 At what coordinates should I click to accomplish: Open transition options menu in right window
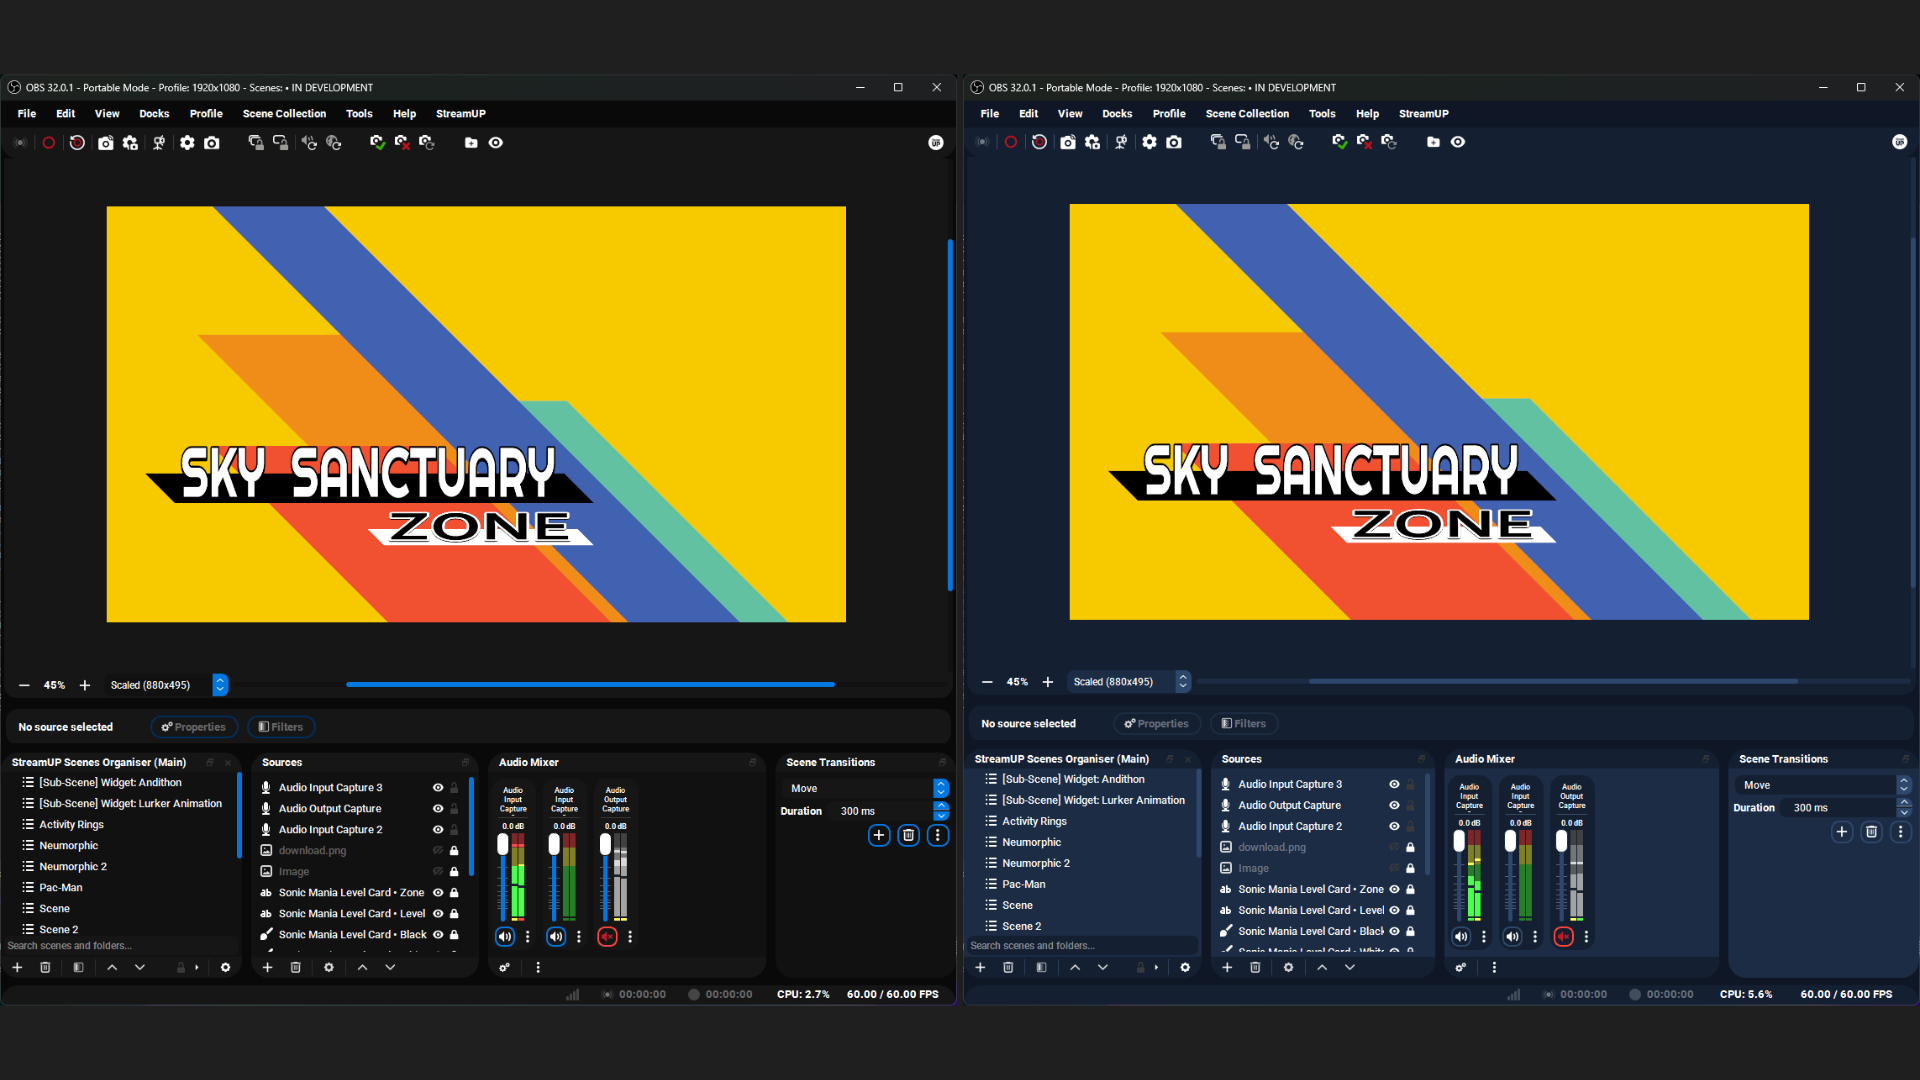click(x=1901, y=832)
